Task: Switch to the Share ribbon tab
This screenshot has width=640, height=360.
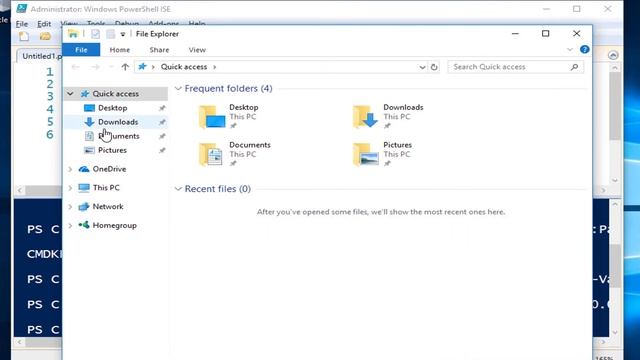Action: 159,50
